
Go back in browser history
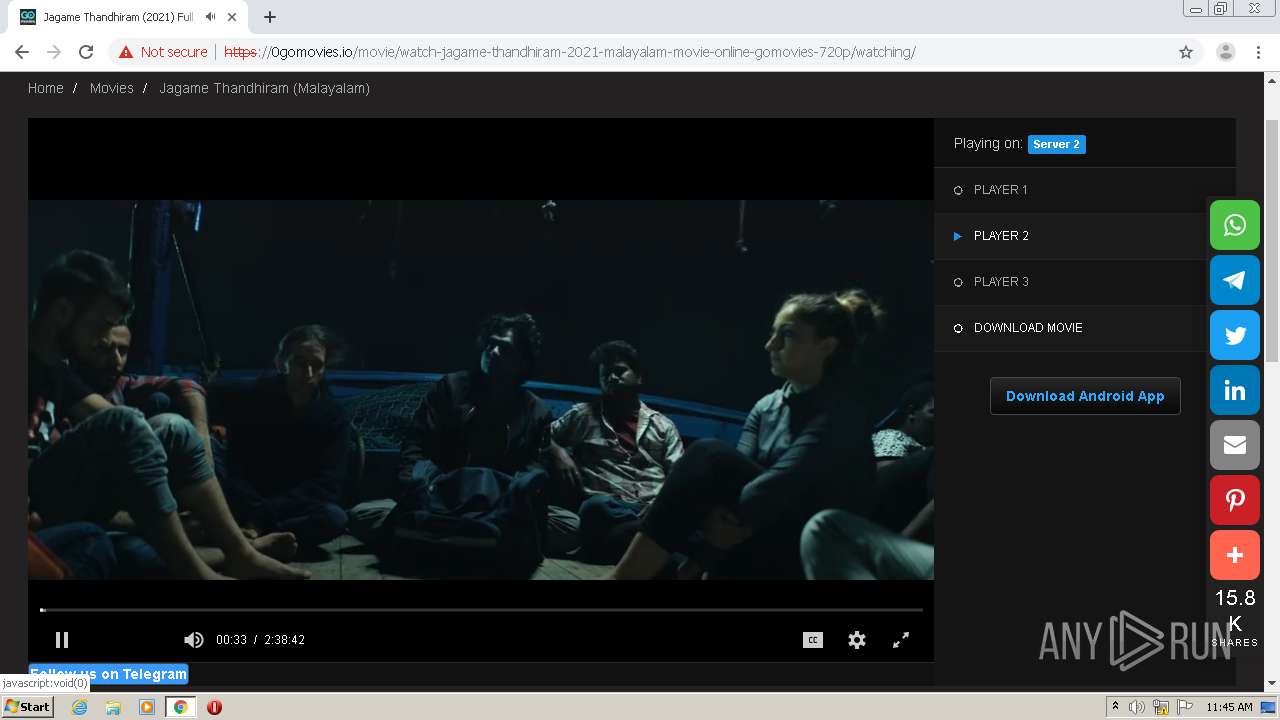tap(22, 52)
